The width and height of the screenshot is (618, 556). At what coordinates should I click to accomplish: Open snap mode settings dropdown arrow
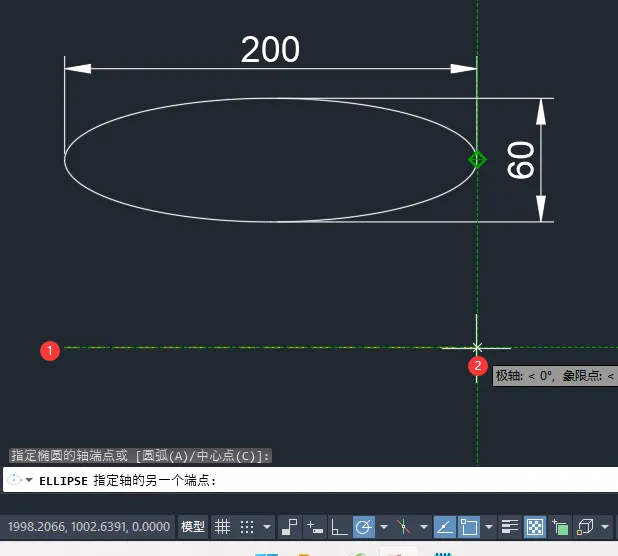pyautogui.click(x=267, y=527)
